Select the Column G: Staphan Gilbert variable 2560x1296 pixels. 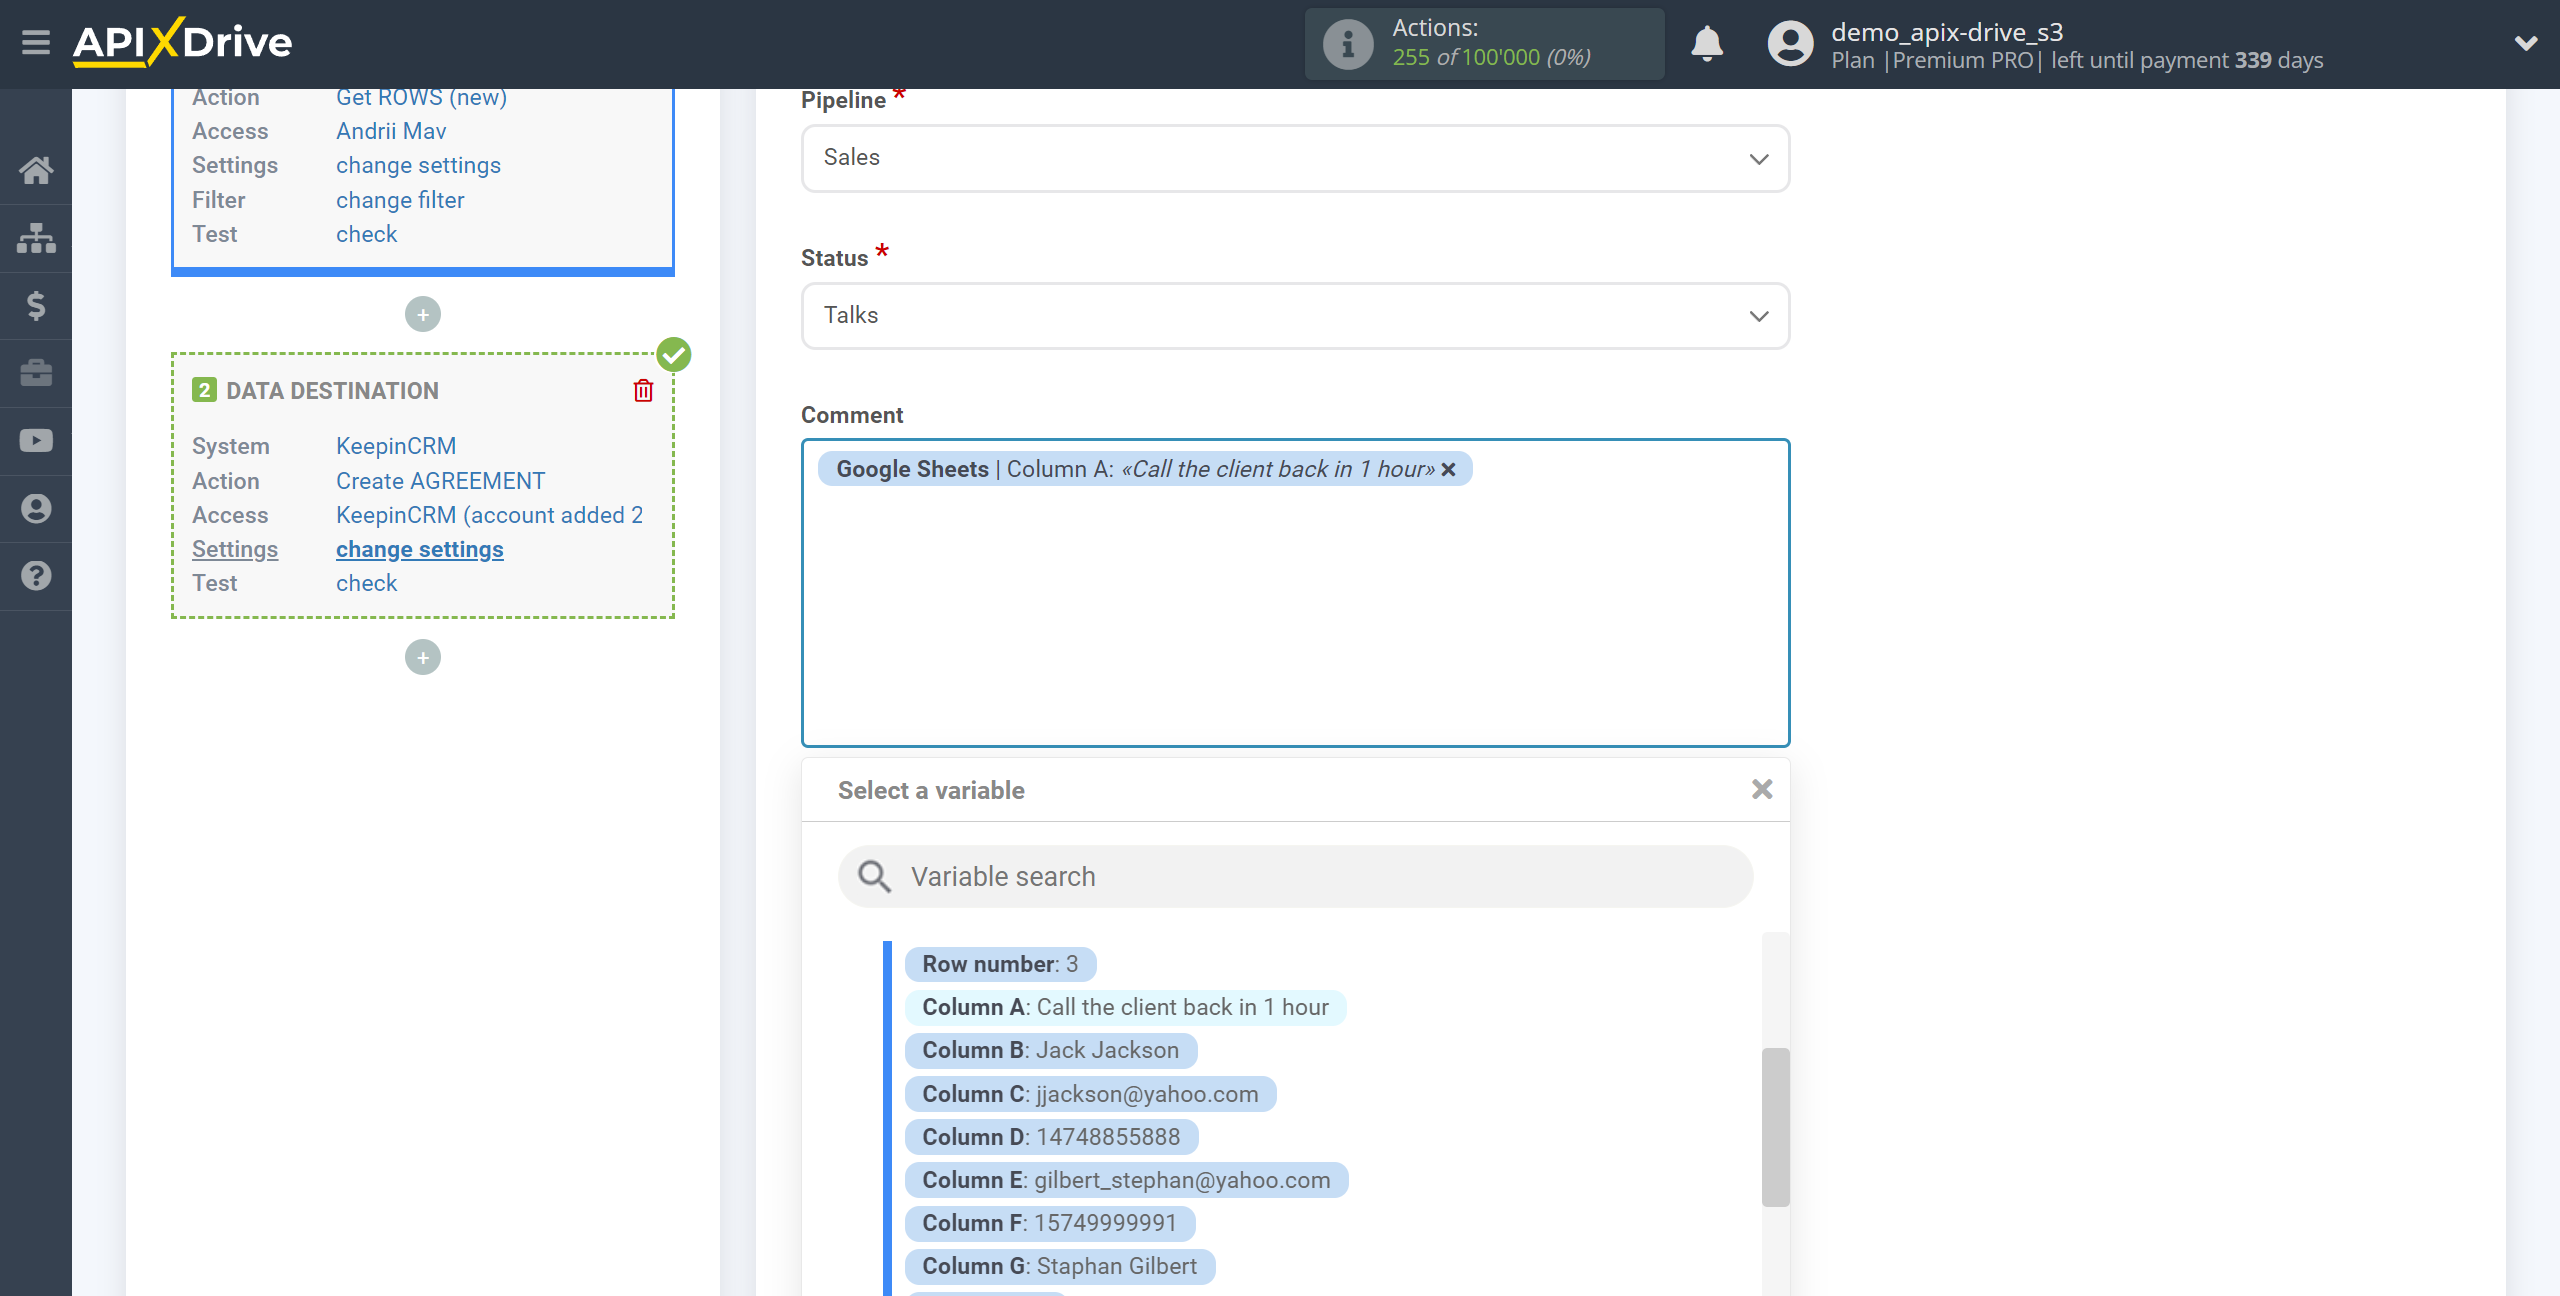pyautogui.click(x=1059, y=1266)
